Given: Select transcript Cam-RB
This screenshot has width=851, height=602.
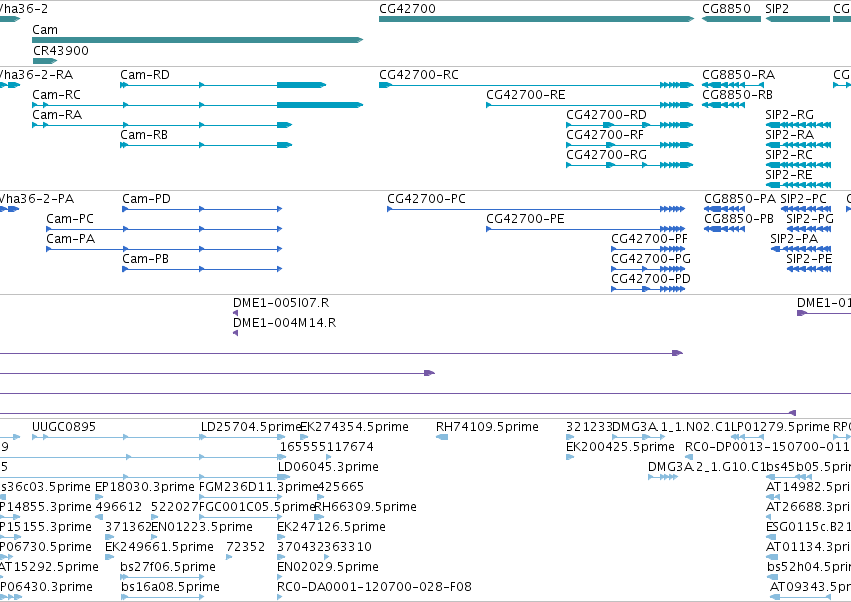Looking at the screenshot, I should 206,145.
